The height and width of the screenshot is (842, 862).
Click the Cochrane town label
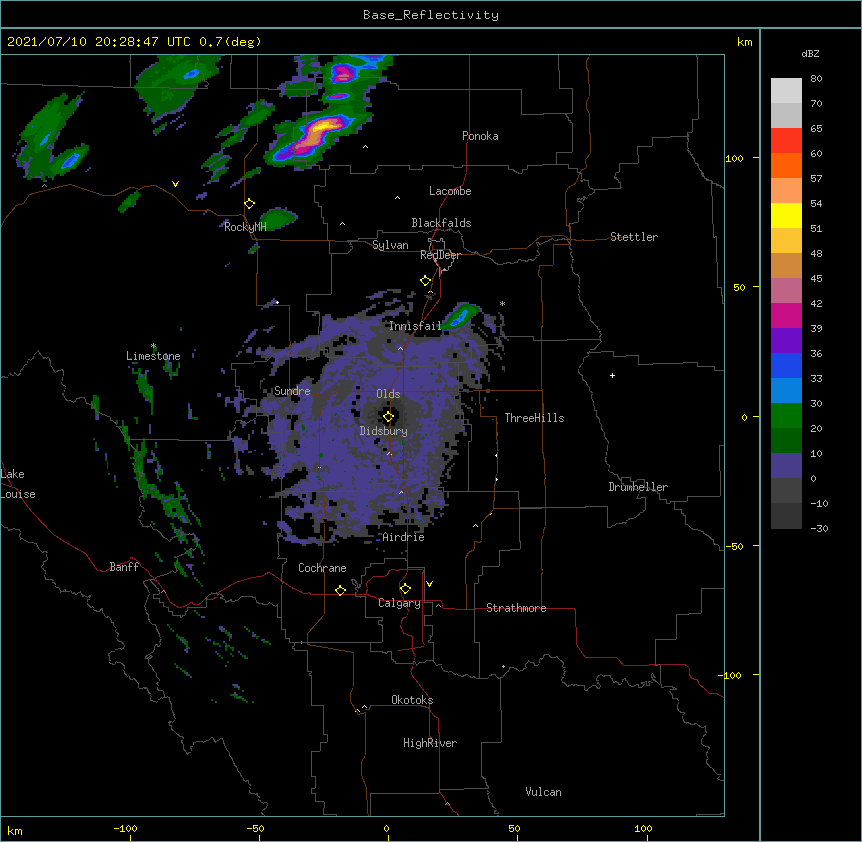point(322,568)
